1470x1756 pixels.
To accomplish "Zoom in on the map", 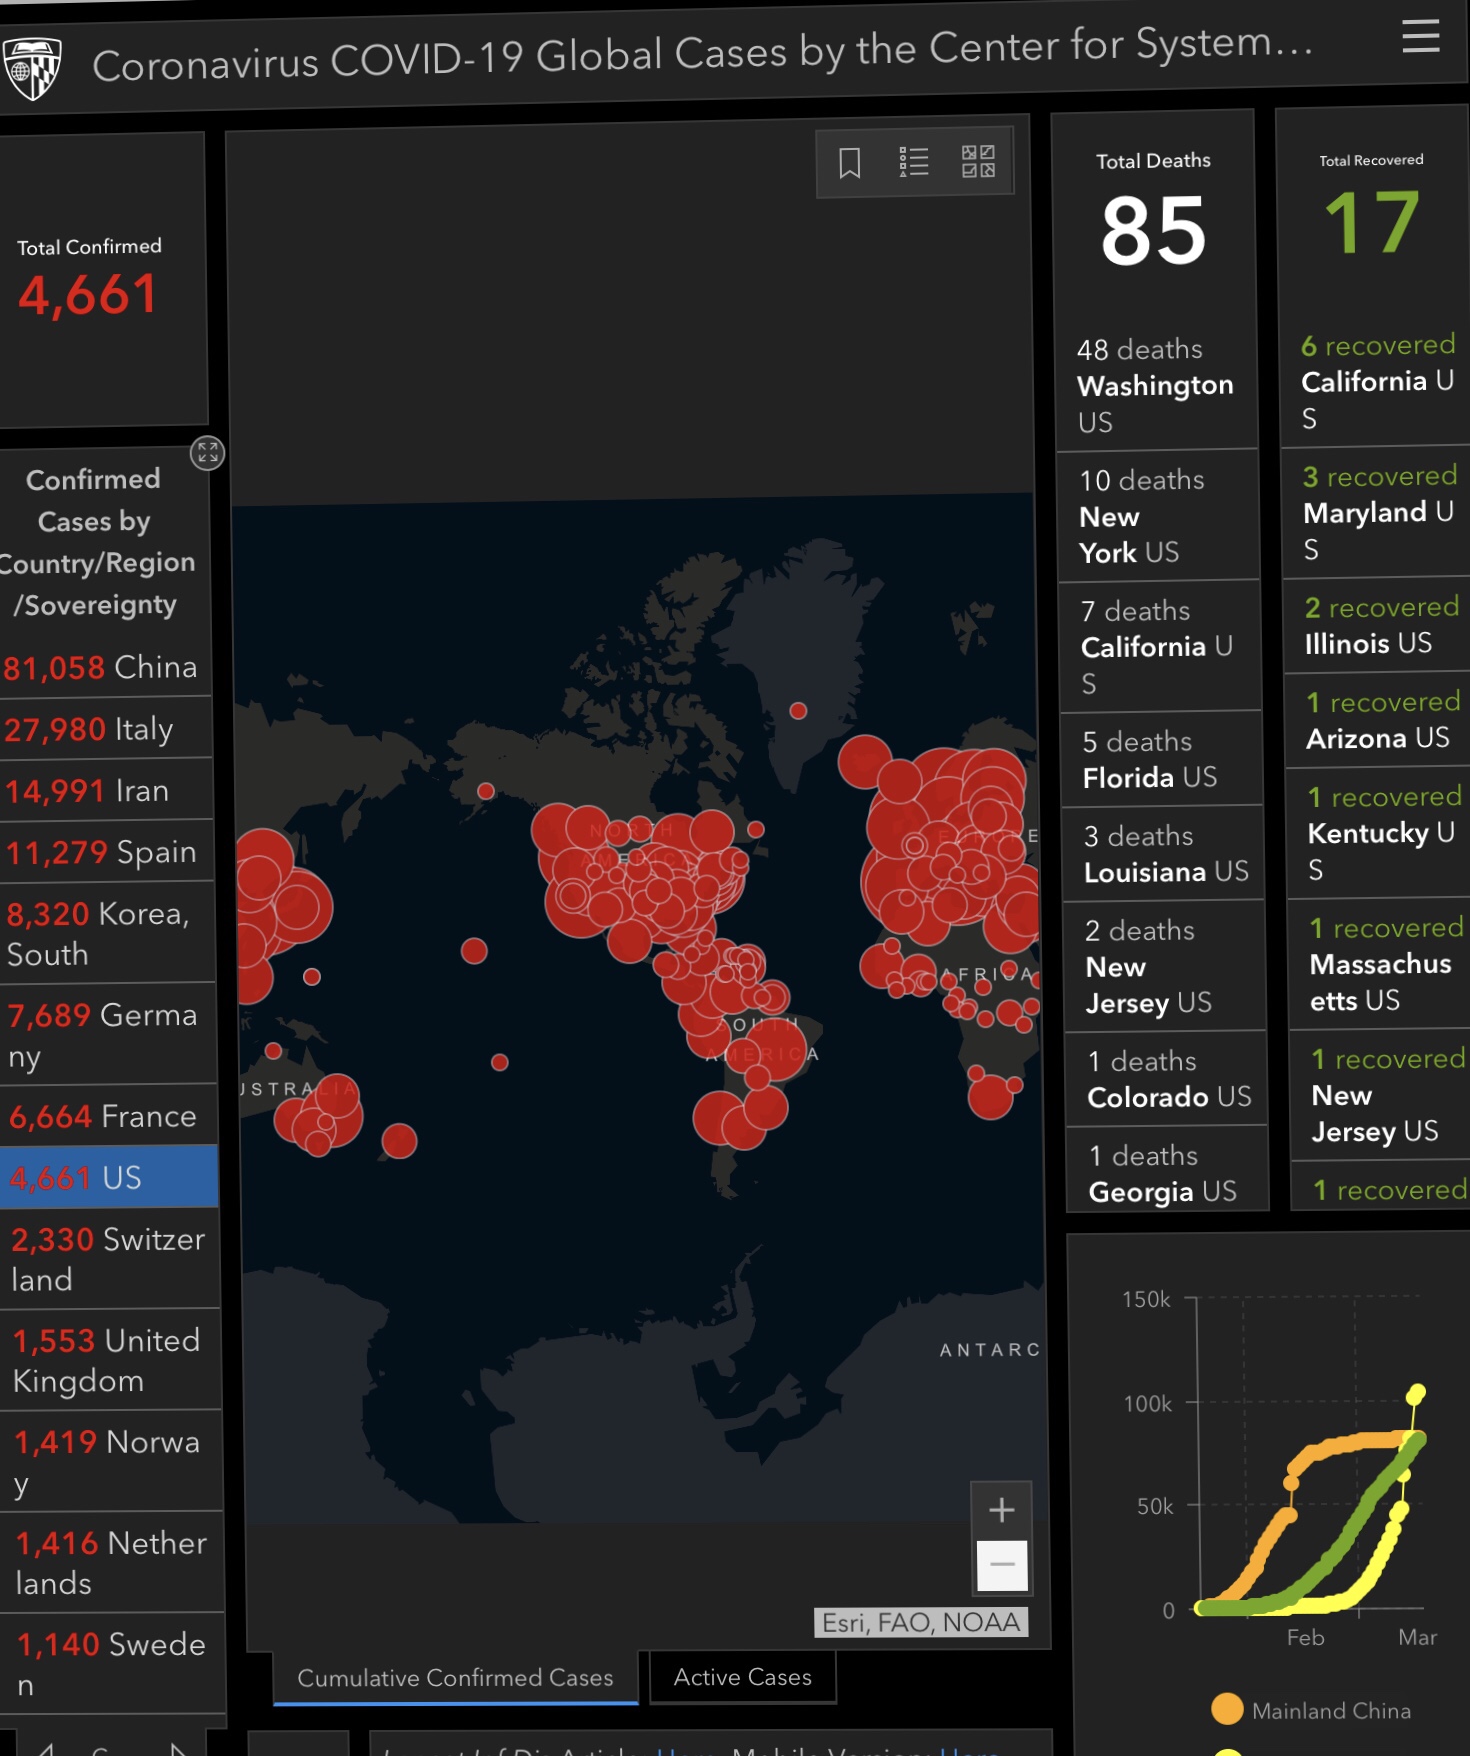I will [x=1001, y=1510].
